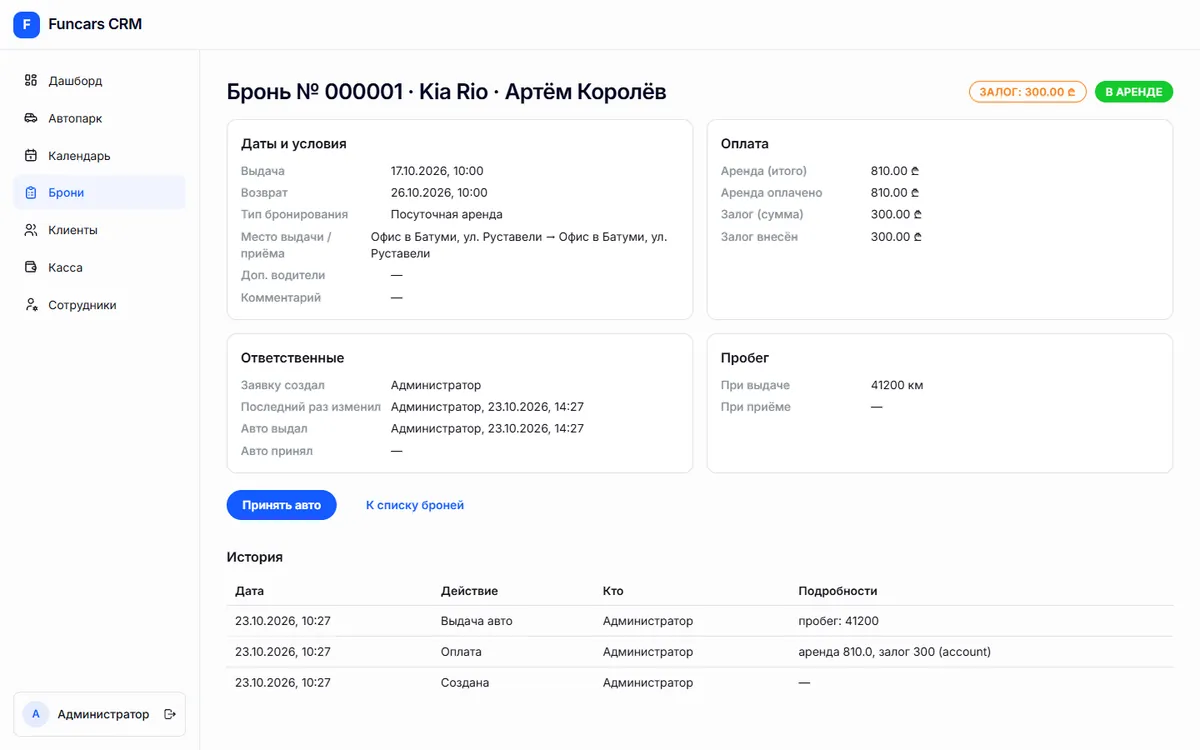
Task: Click the История section heading
Action: click(255, 557)
